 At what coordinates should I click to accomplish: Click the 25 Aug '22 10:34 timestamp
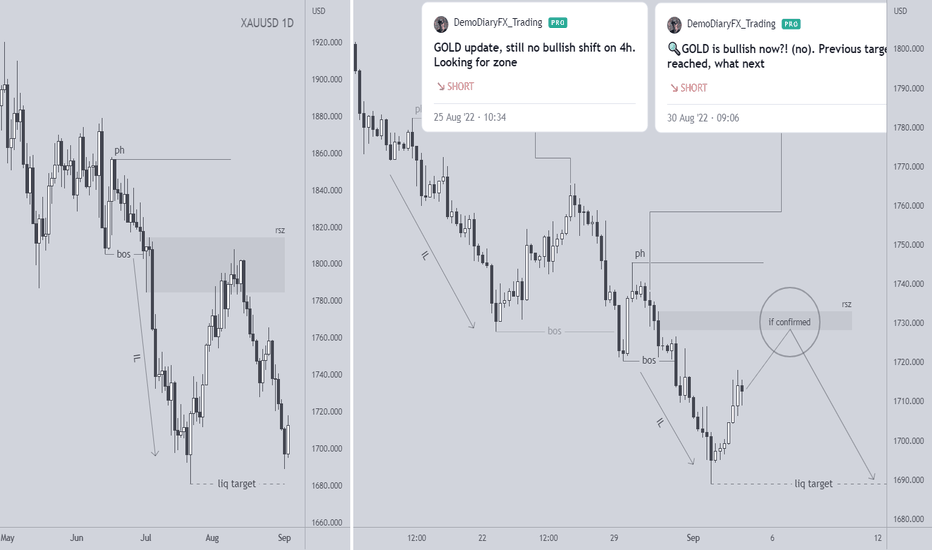click(470, 117)
